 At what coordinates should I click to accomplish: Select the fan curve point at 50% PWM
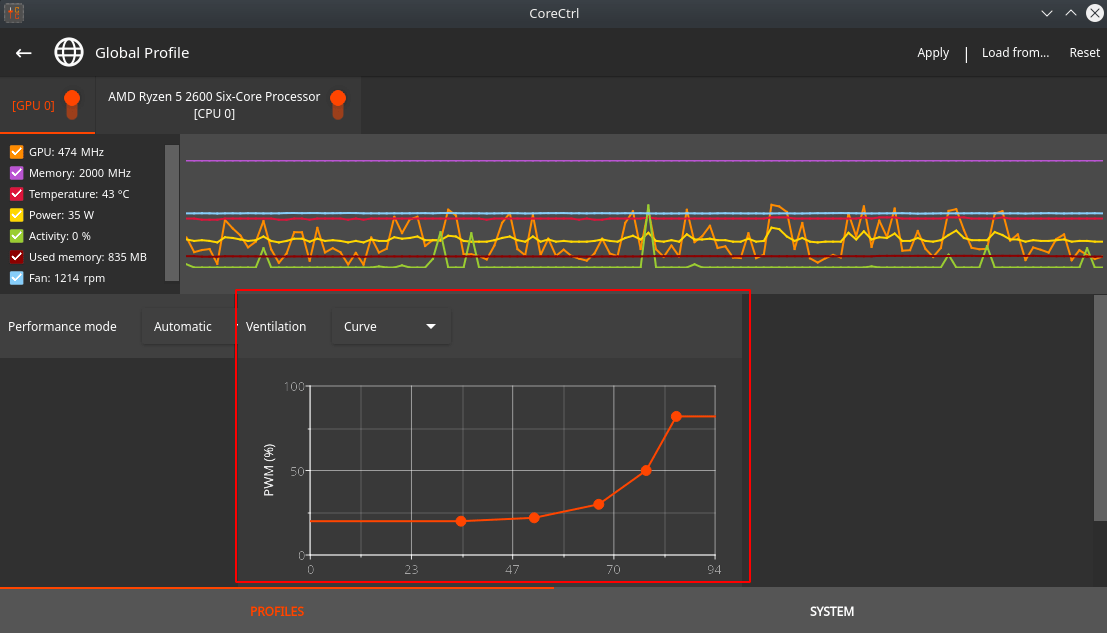pos(646,470)
